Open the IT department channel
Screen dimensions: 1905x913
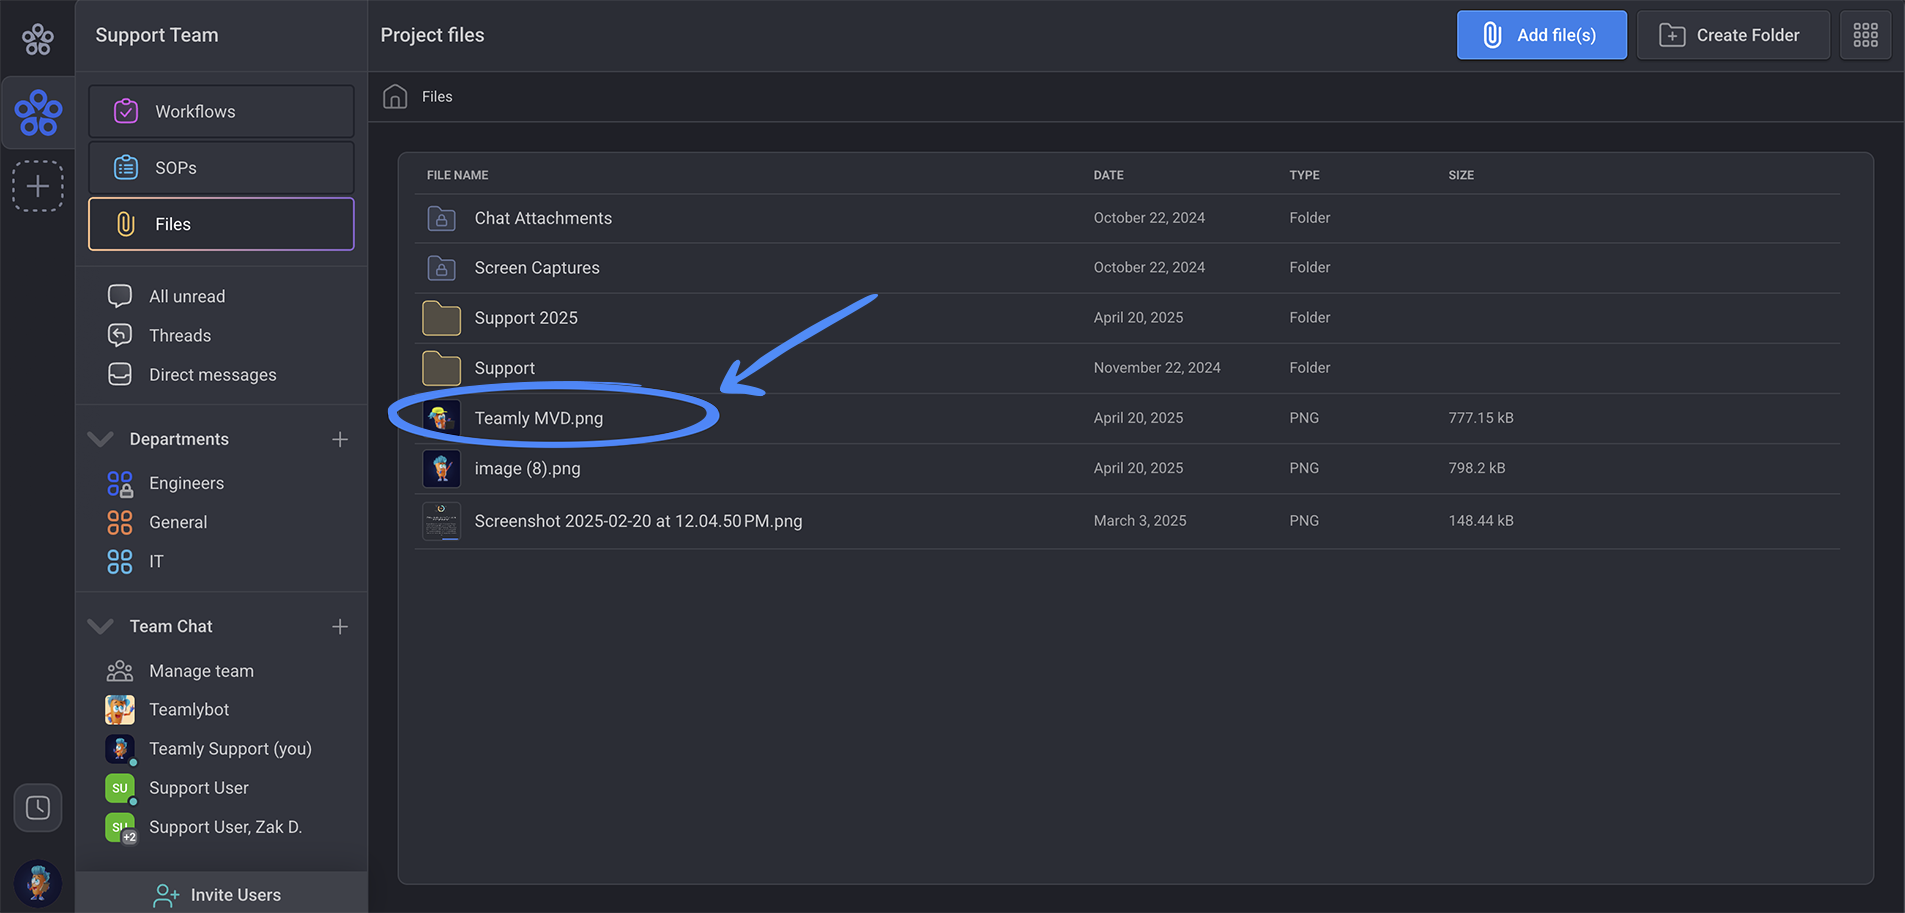156,561
